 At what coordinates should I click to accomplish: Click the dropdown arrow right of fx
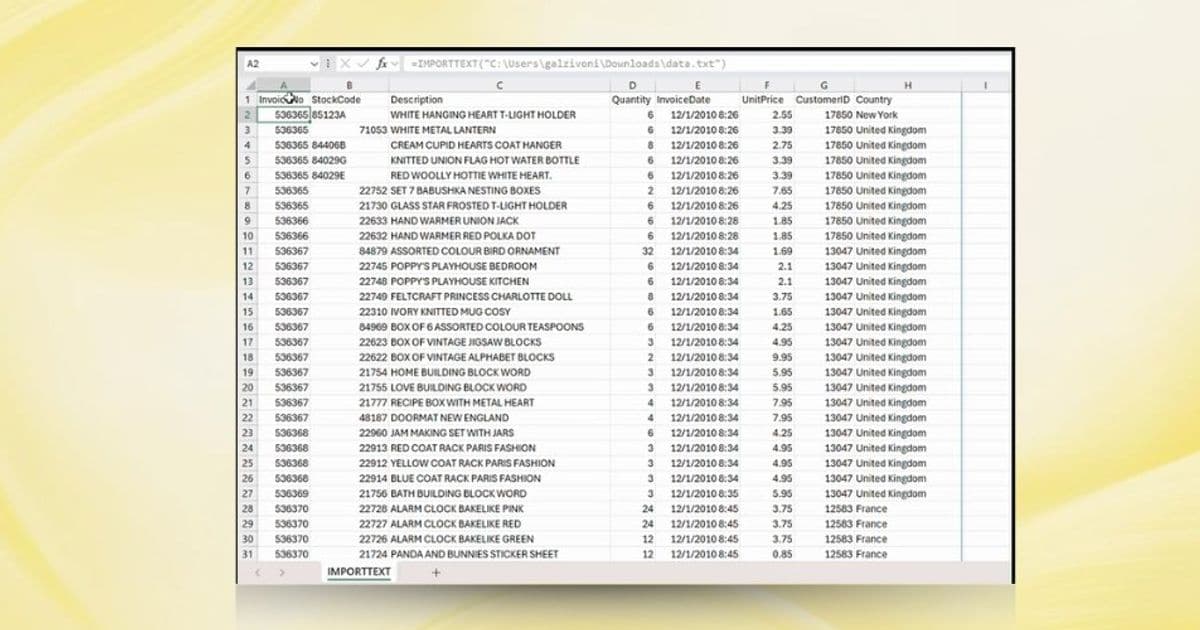pos(394,63)
